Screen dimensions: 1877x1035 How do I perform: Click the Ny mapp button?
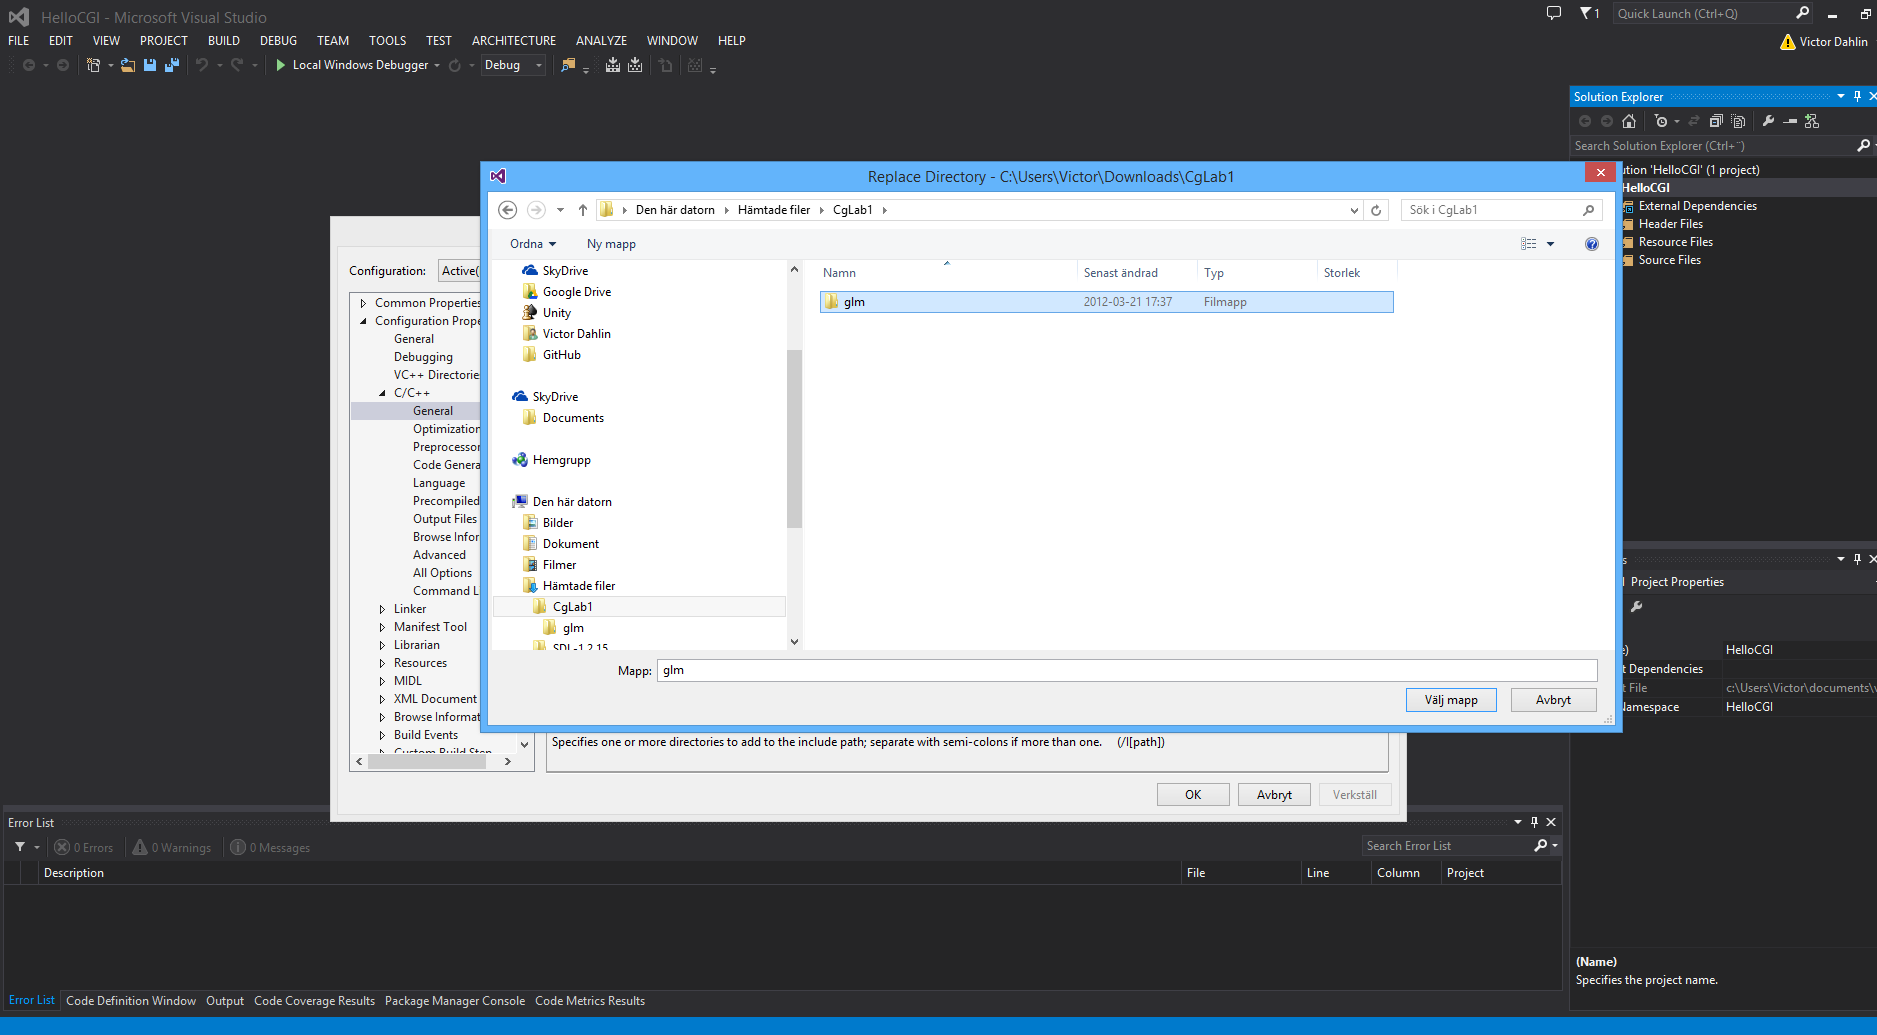(x=611, y=244)
